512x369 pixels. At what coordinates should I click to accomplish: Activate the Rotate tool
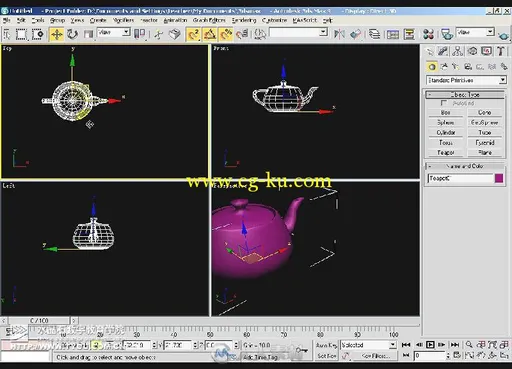coord(72,34)
